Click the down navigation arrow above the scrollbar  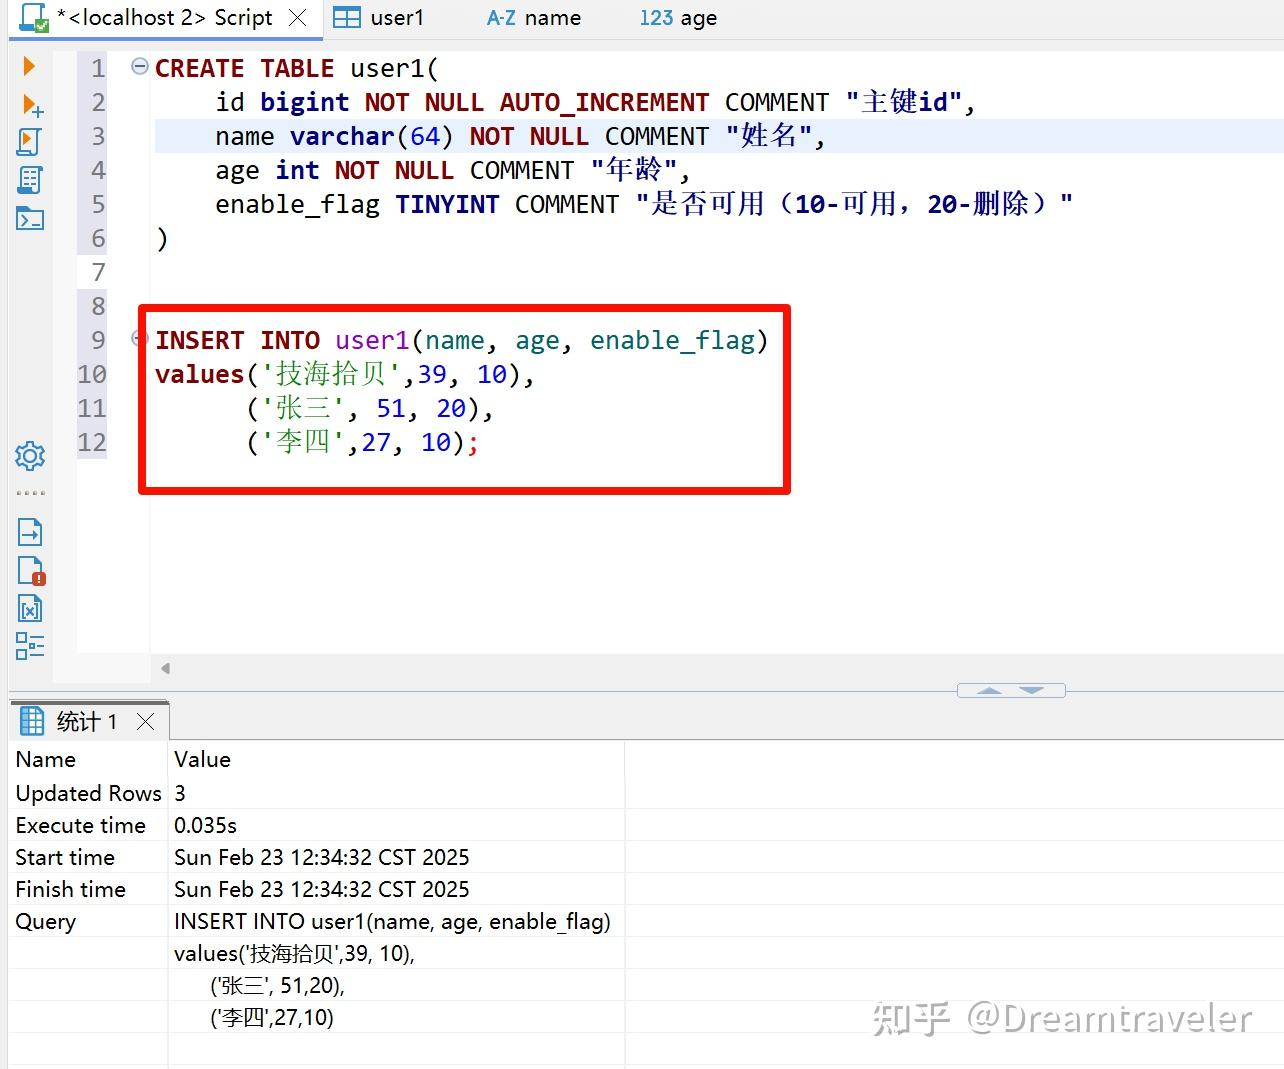coord(1032,690)
